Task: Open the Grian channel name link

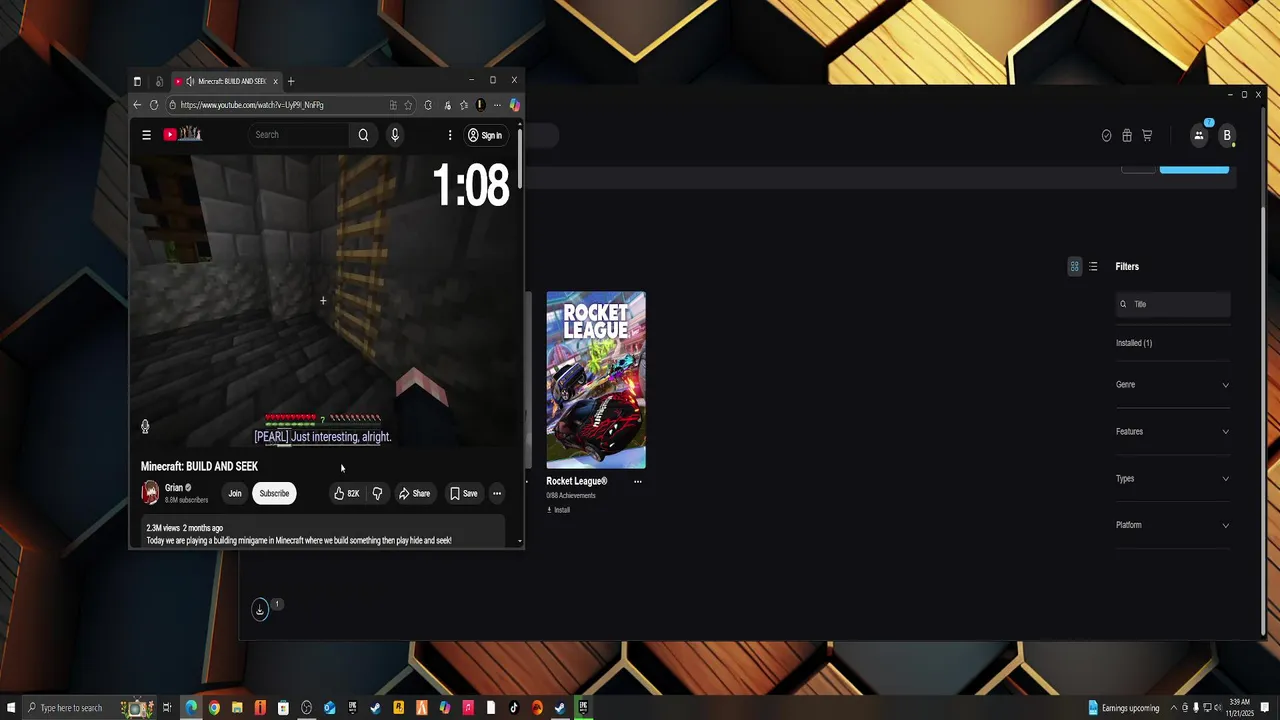Action: (174, 488)
